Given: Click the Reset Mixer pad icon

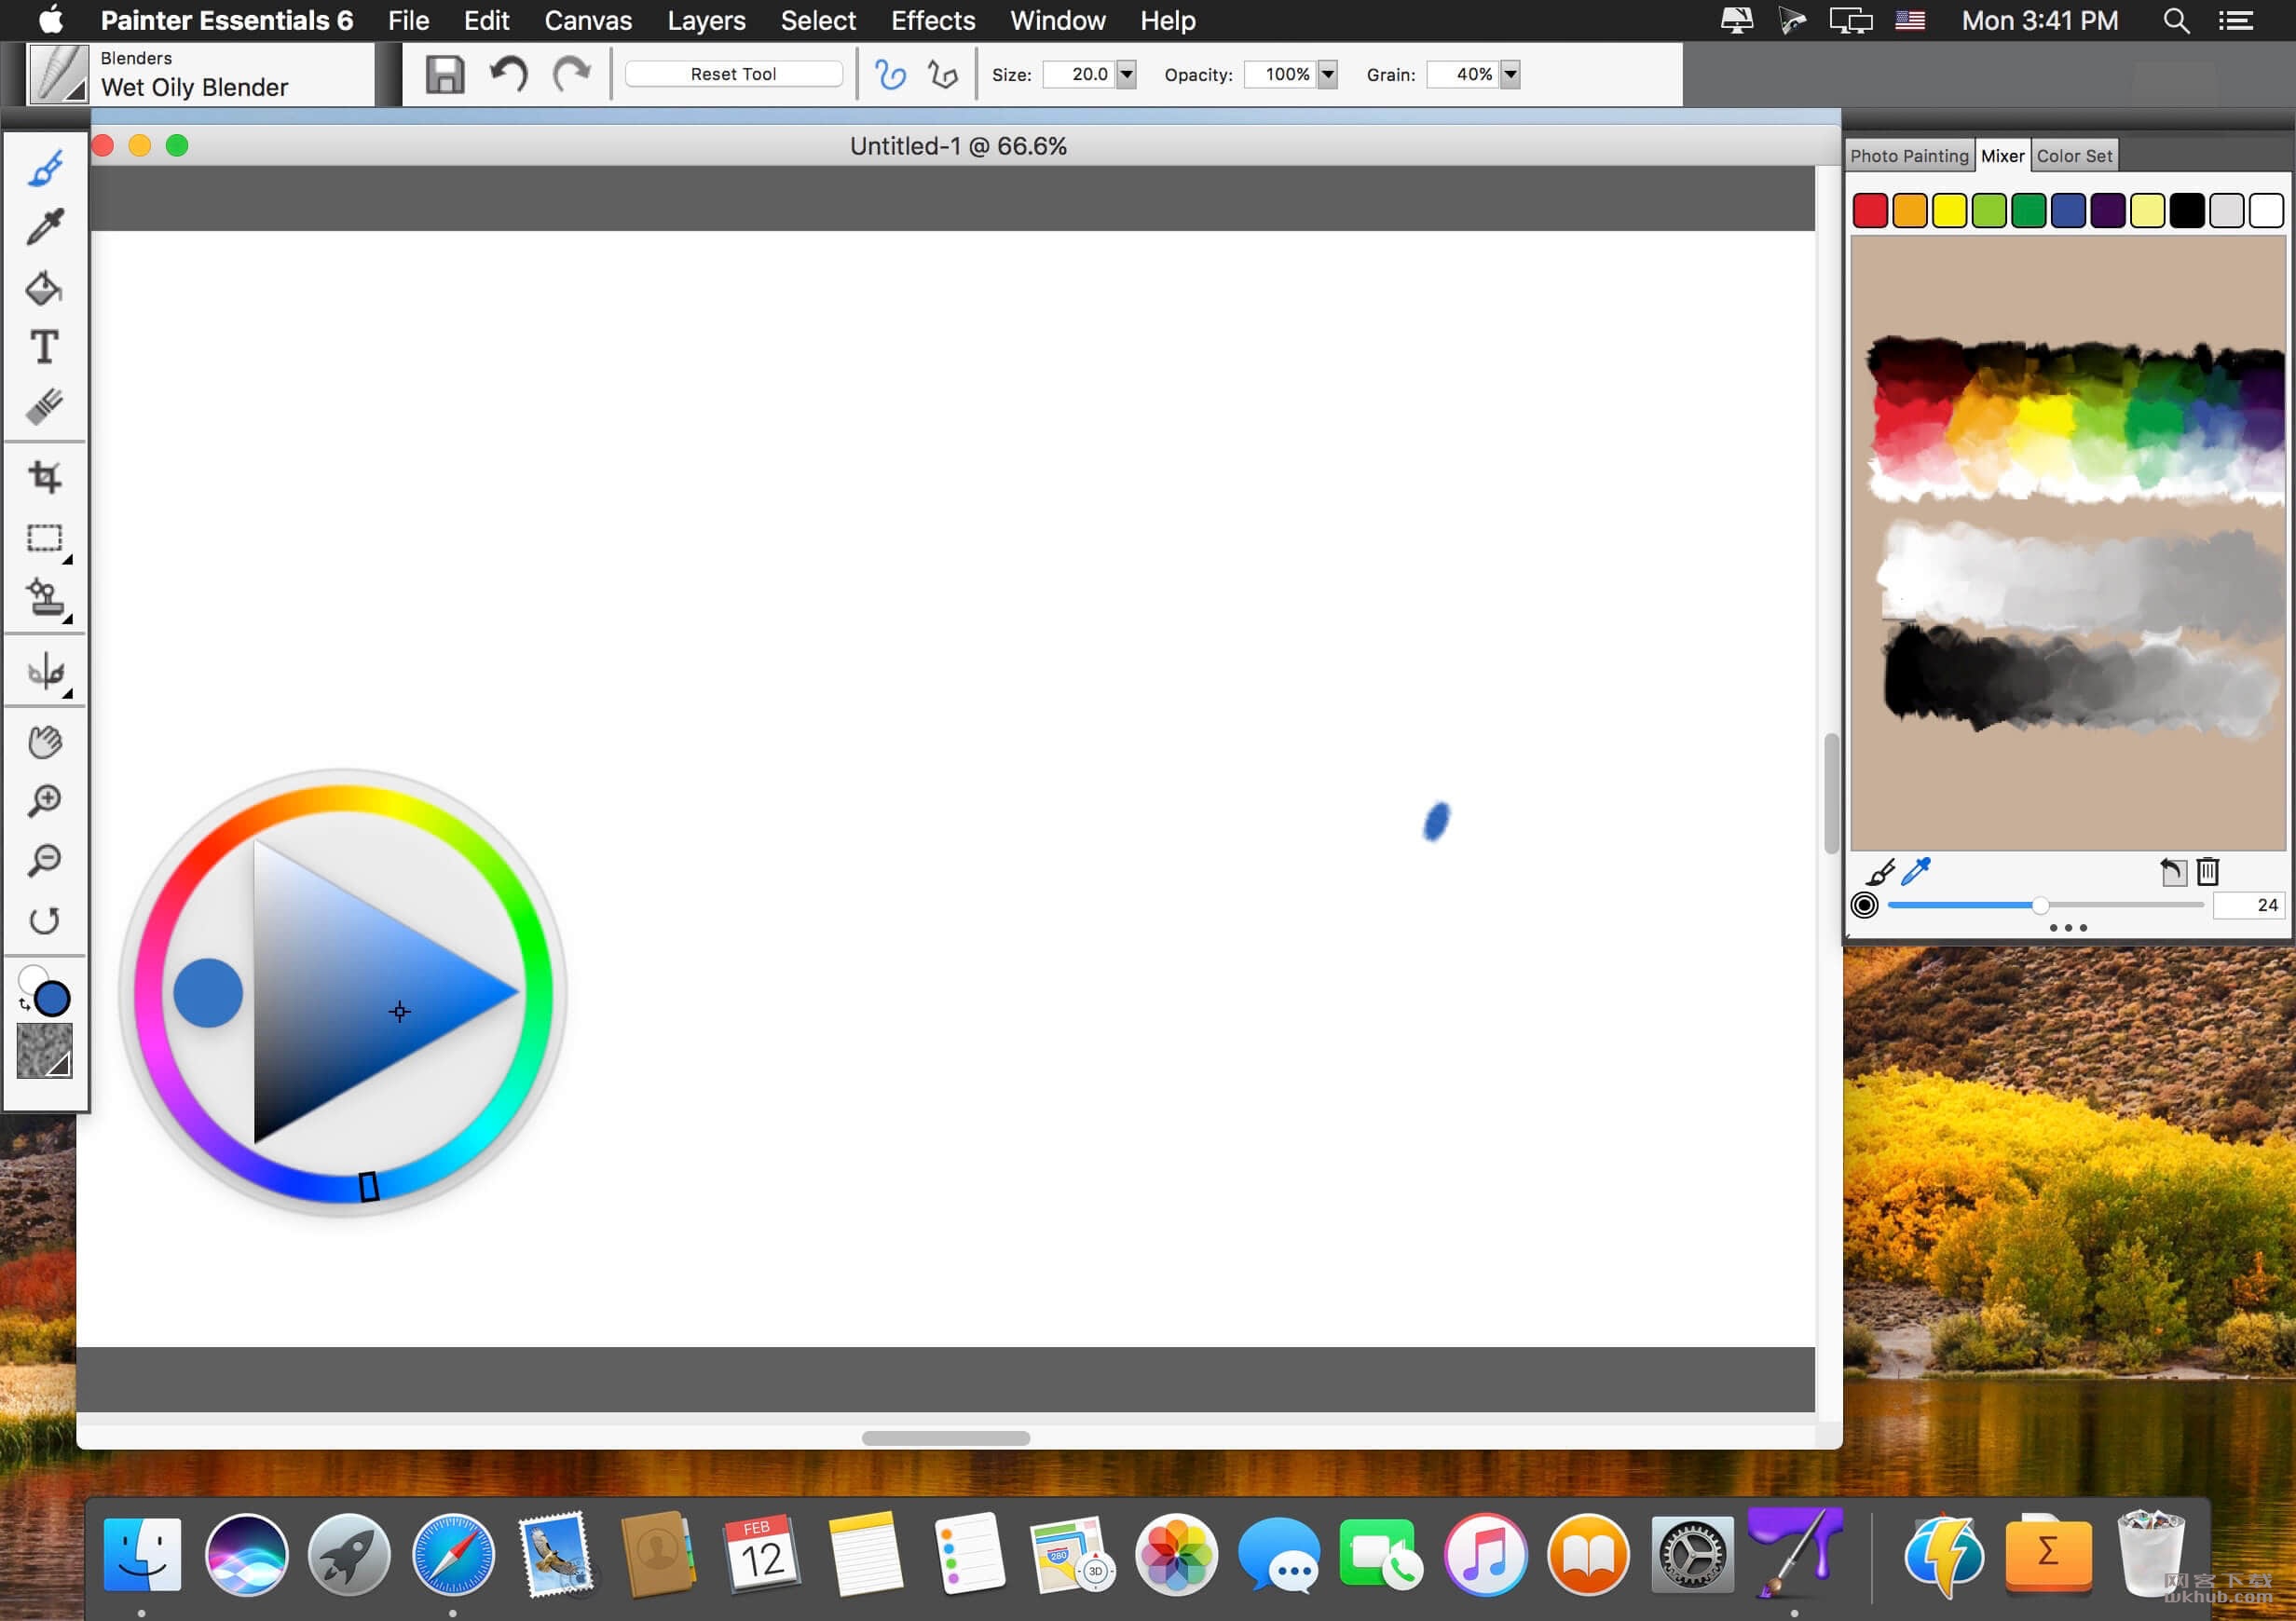Looking at the screenshot, I should [2172, 872].
